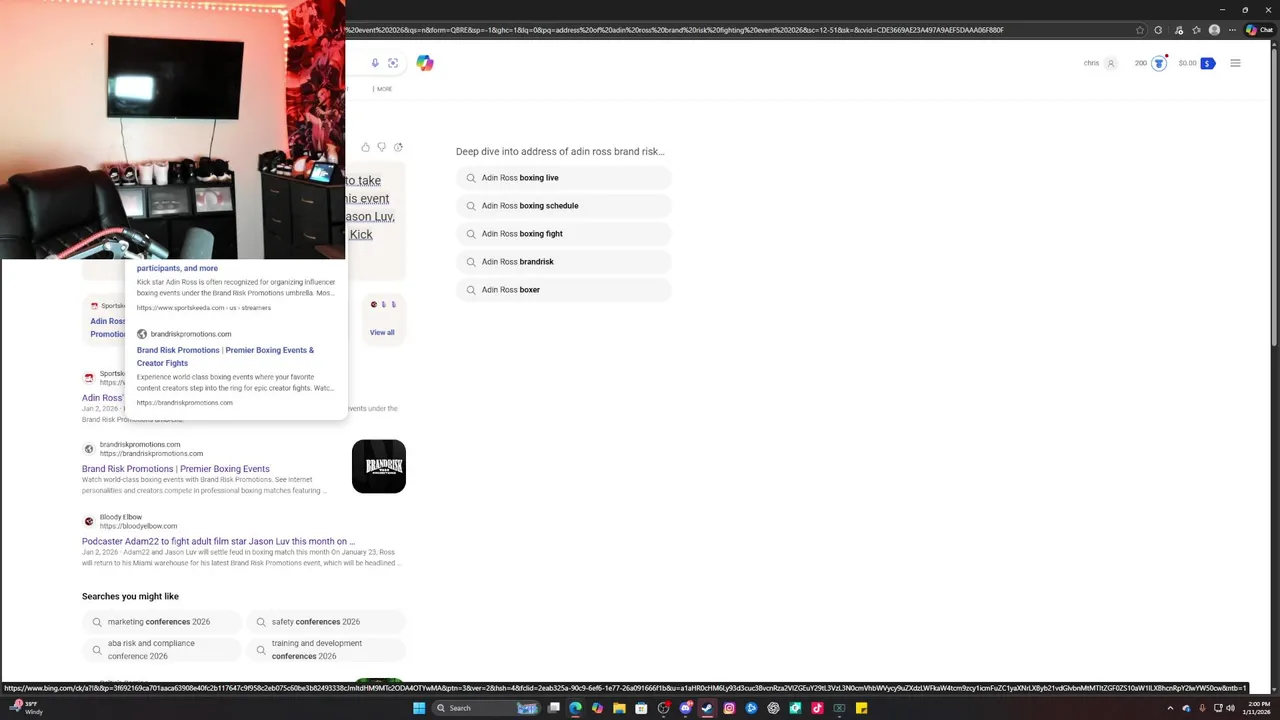1280x720 pixels.
Task: Open popup link Brand Risk Promotions Creator Fights
Action: tap(225, 356)
